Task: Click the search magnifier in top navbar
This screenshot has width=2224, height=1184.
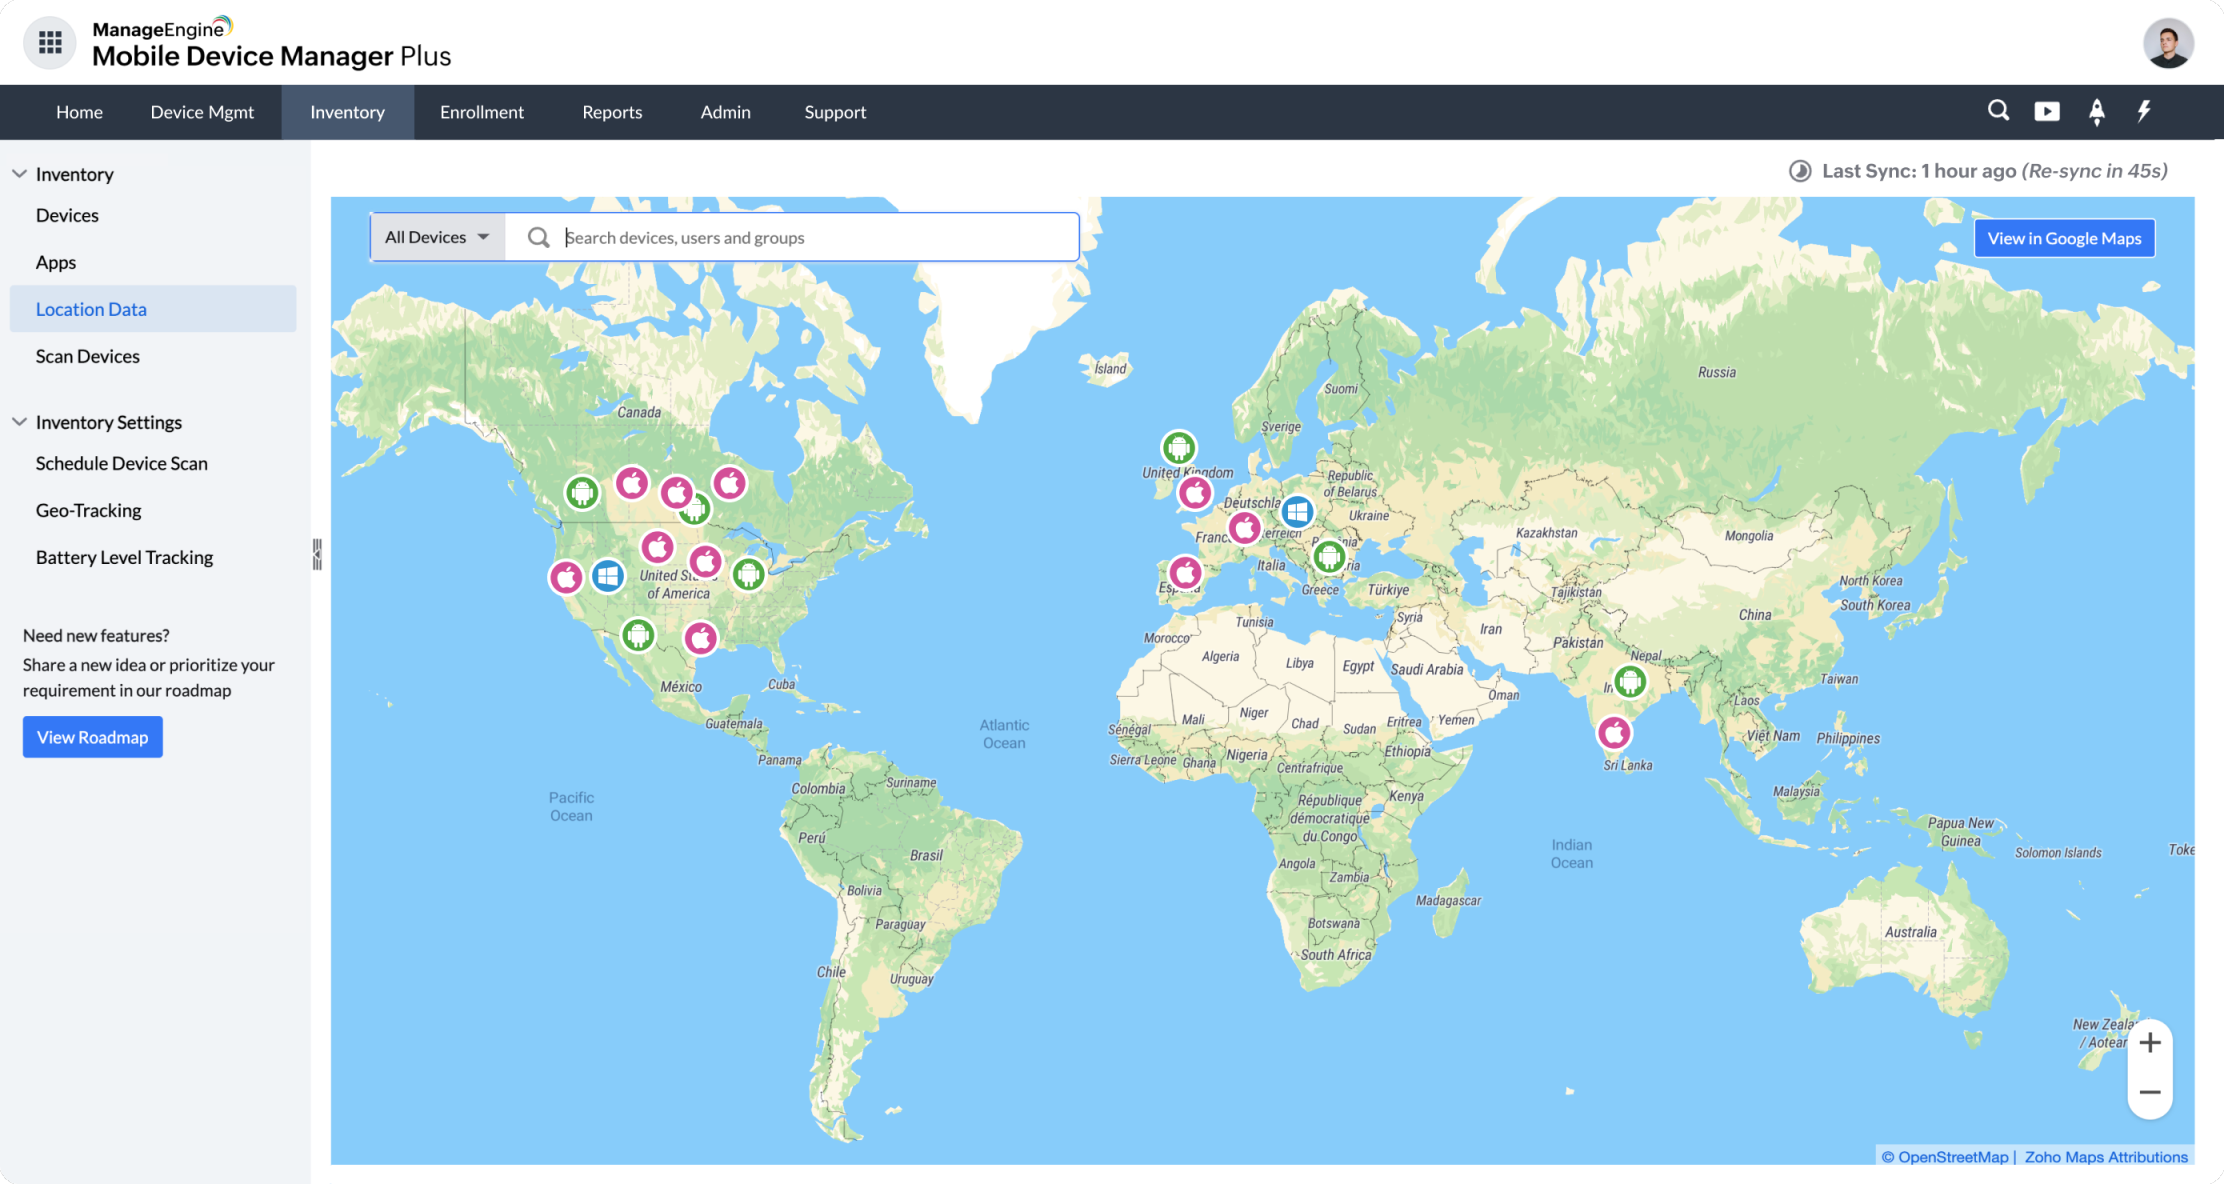Action: coord(1998,111)
